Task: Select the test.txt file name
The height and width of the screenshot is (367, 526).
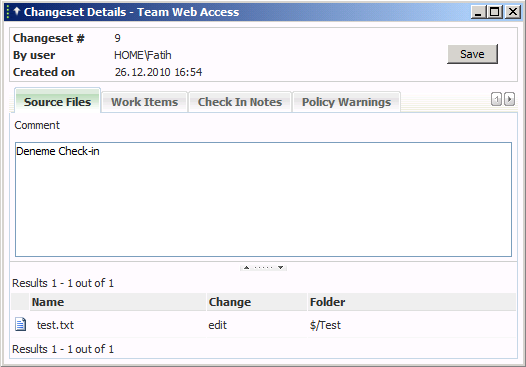Action: 55,325
